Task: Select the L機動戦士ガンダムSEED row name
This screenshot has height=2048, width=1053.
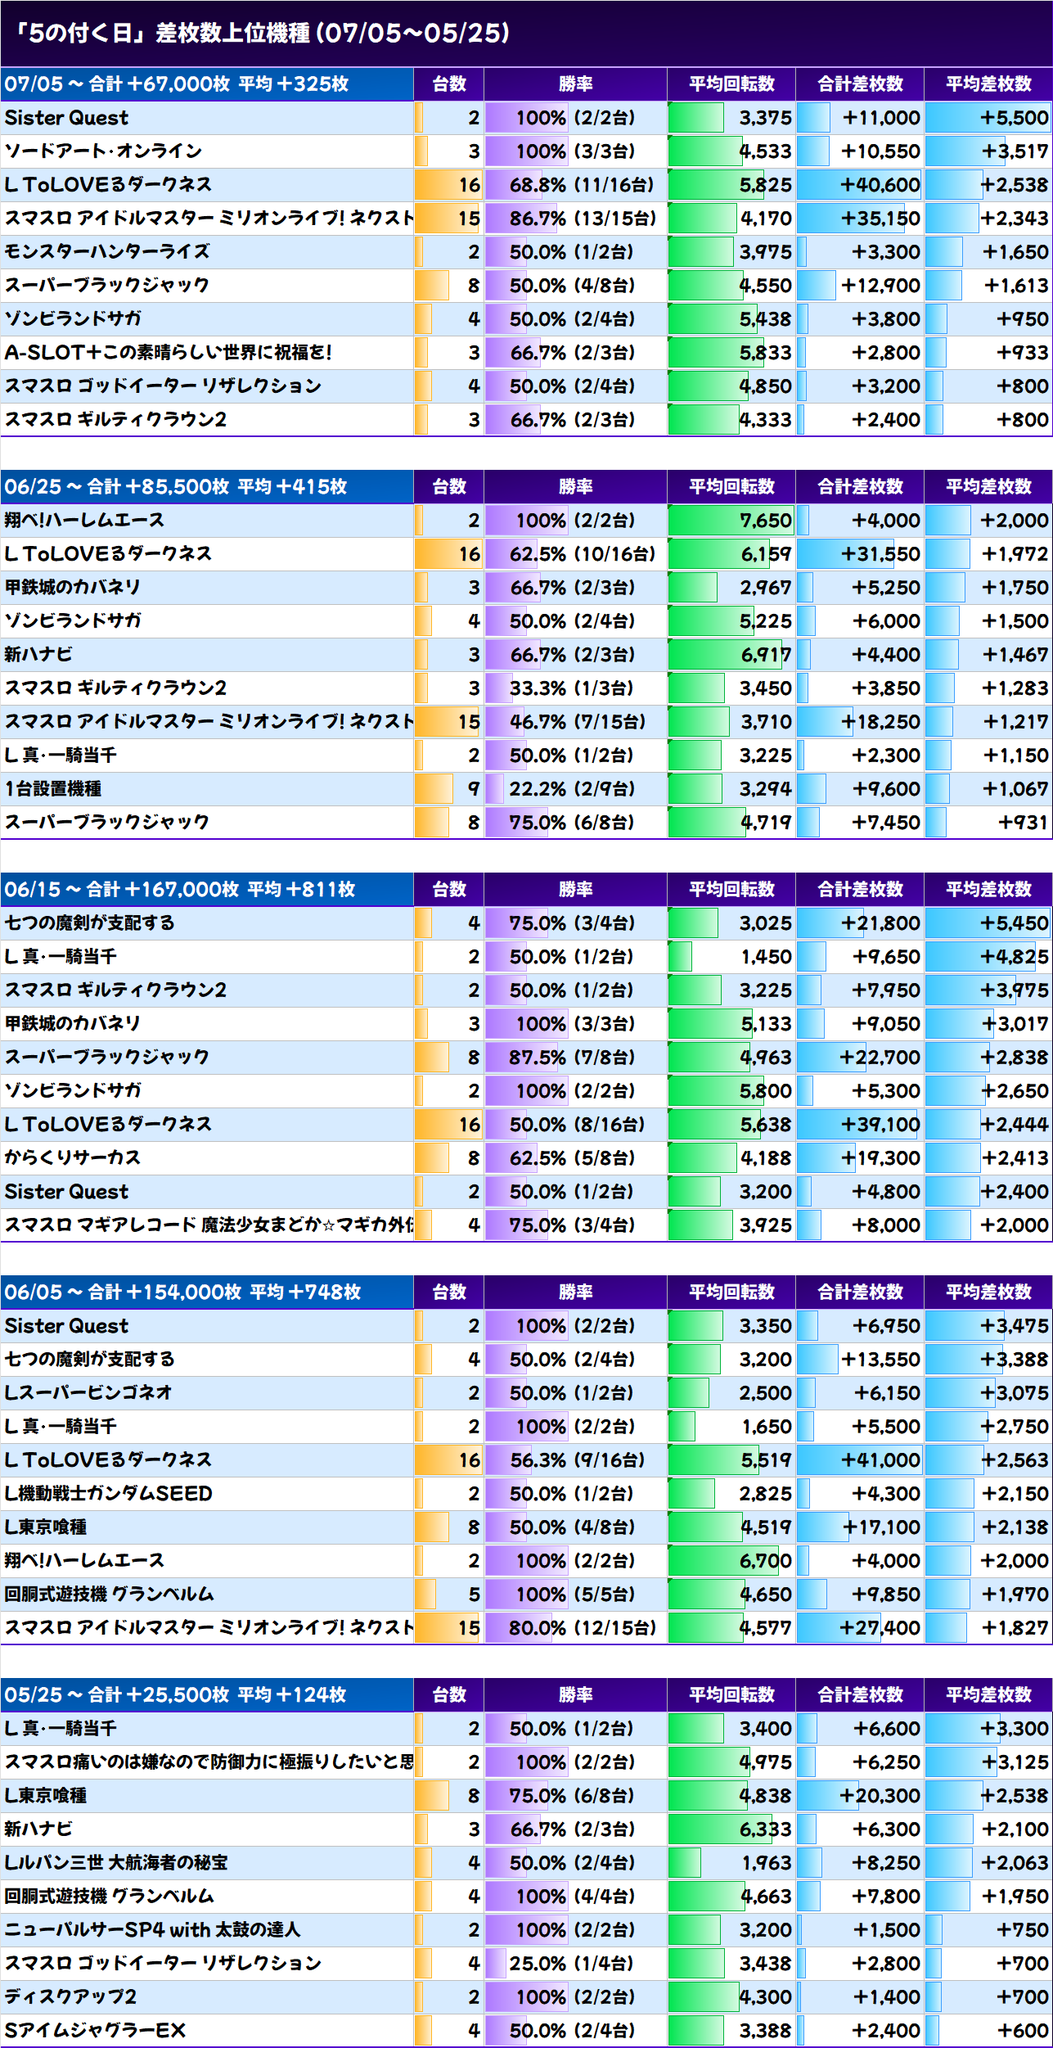Action: (x=108, y=1494)
